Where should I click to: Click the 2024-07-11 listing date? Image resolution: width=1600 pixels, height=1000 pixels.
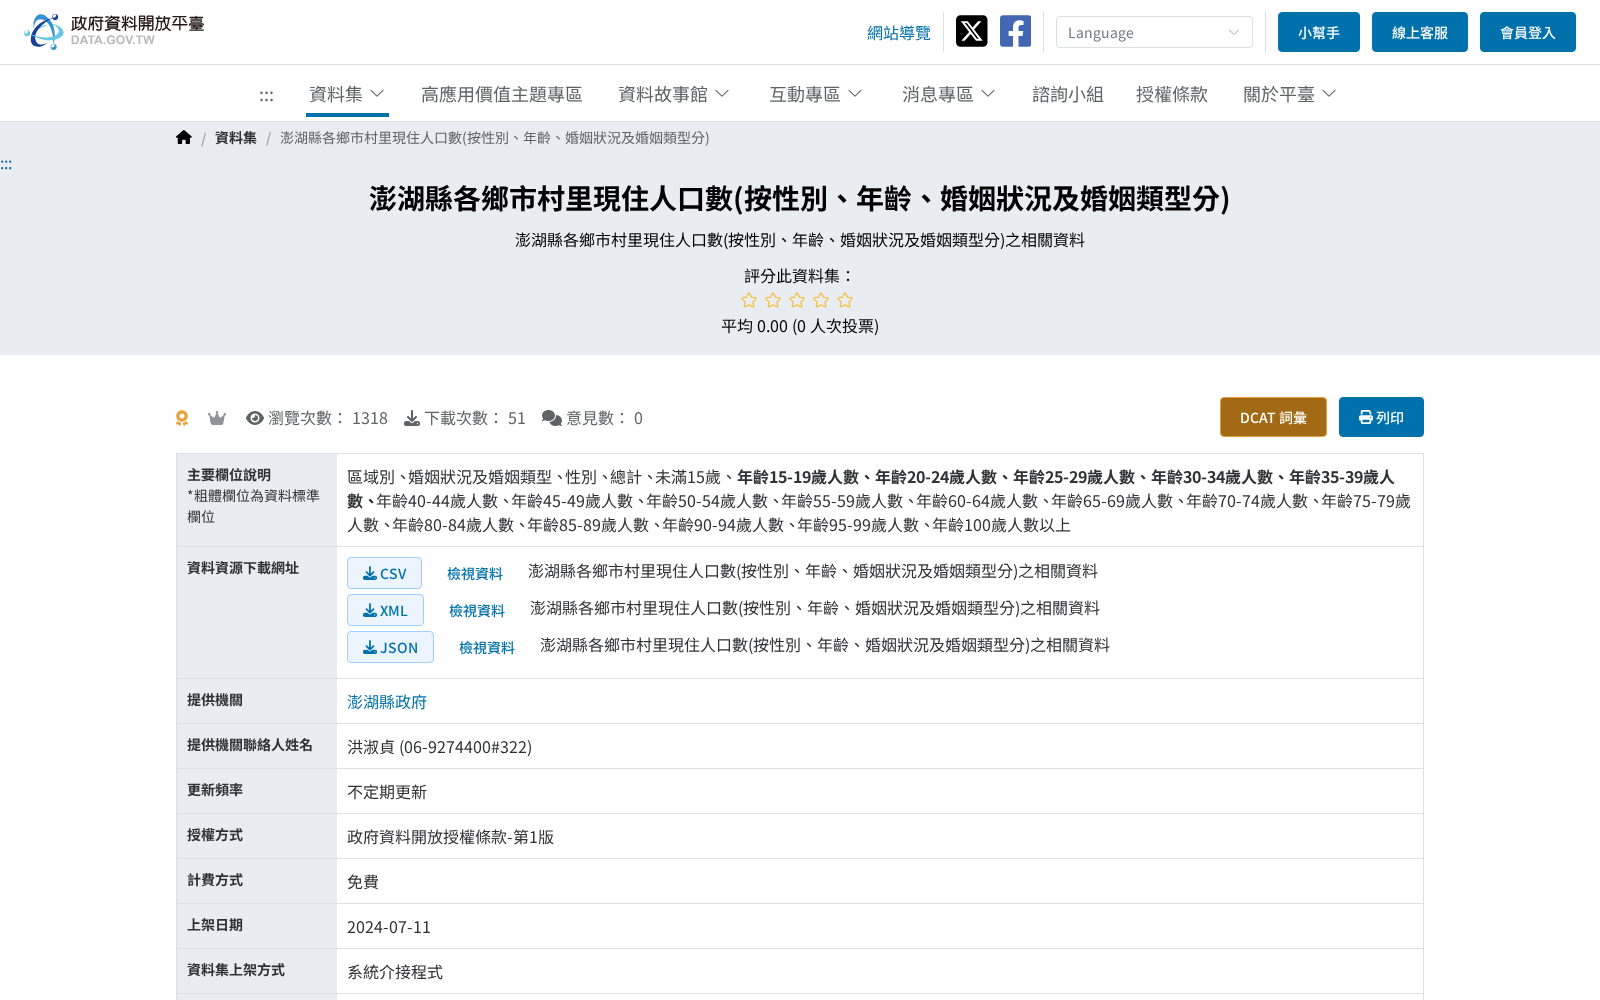click(389, 927)
